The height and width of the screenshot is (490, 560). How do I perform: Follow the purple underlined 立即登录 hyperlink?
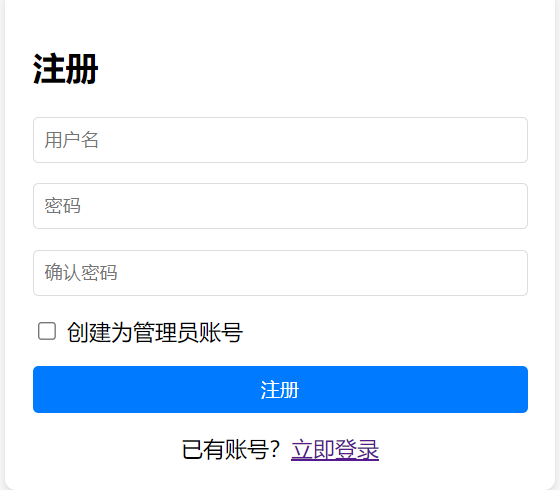click(335, 449)
